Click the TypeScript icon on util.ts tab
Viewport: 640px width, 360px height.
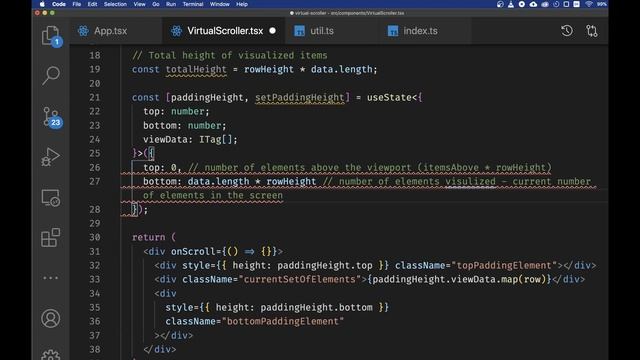[x=300, y=31]
